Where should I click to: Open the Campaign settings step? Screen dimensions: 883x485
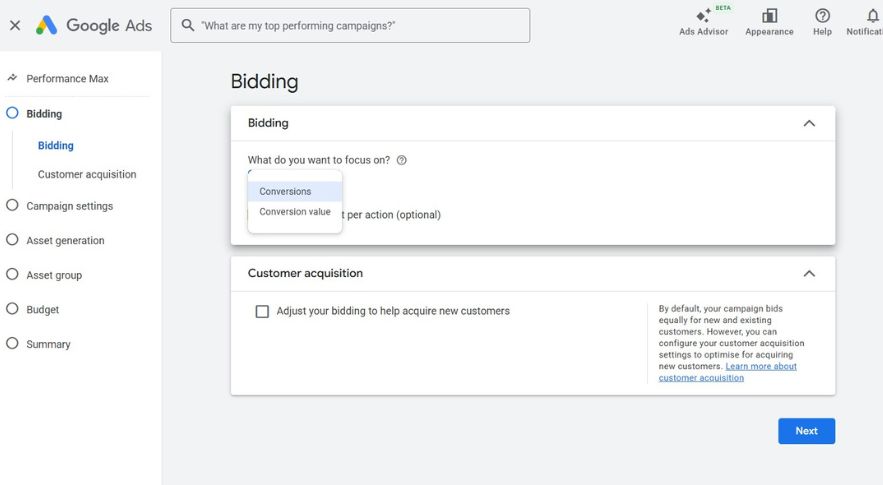click(69, 206)
